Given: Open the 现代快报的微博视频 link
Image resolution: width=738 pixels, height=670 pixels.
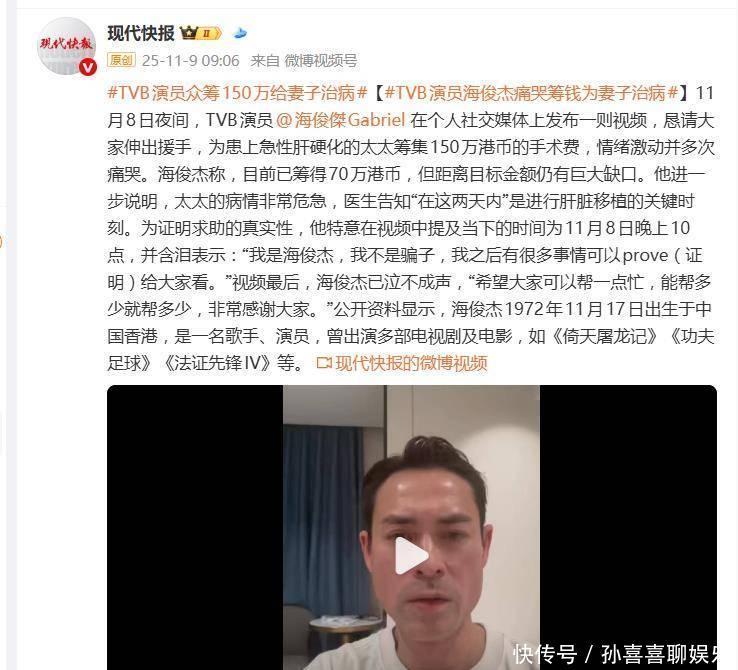Looking at the screenshot, I should click(x=411, y=363).
